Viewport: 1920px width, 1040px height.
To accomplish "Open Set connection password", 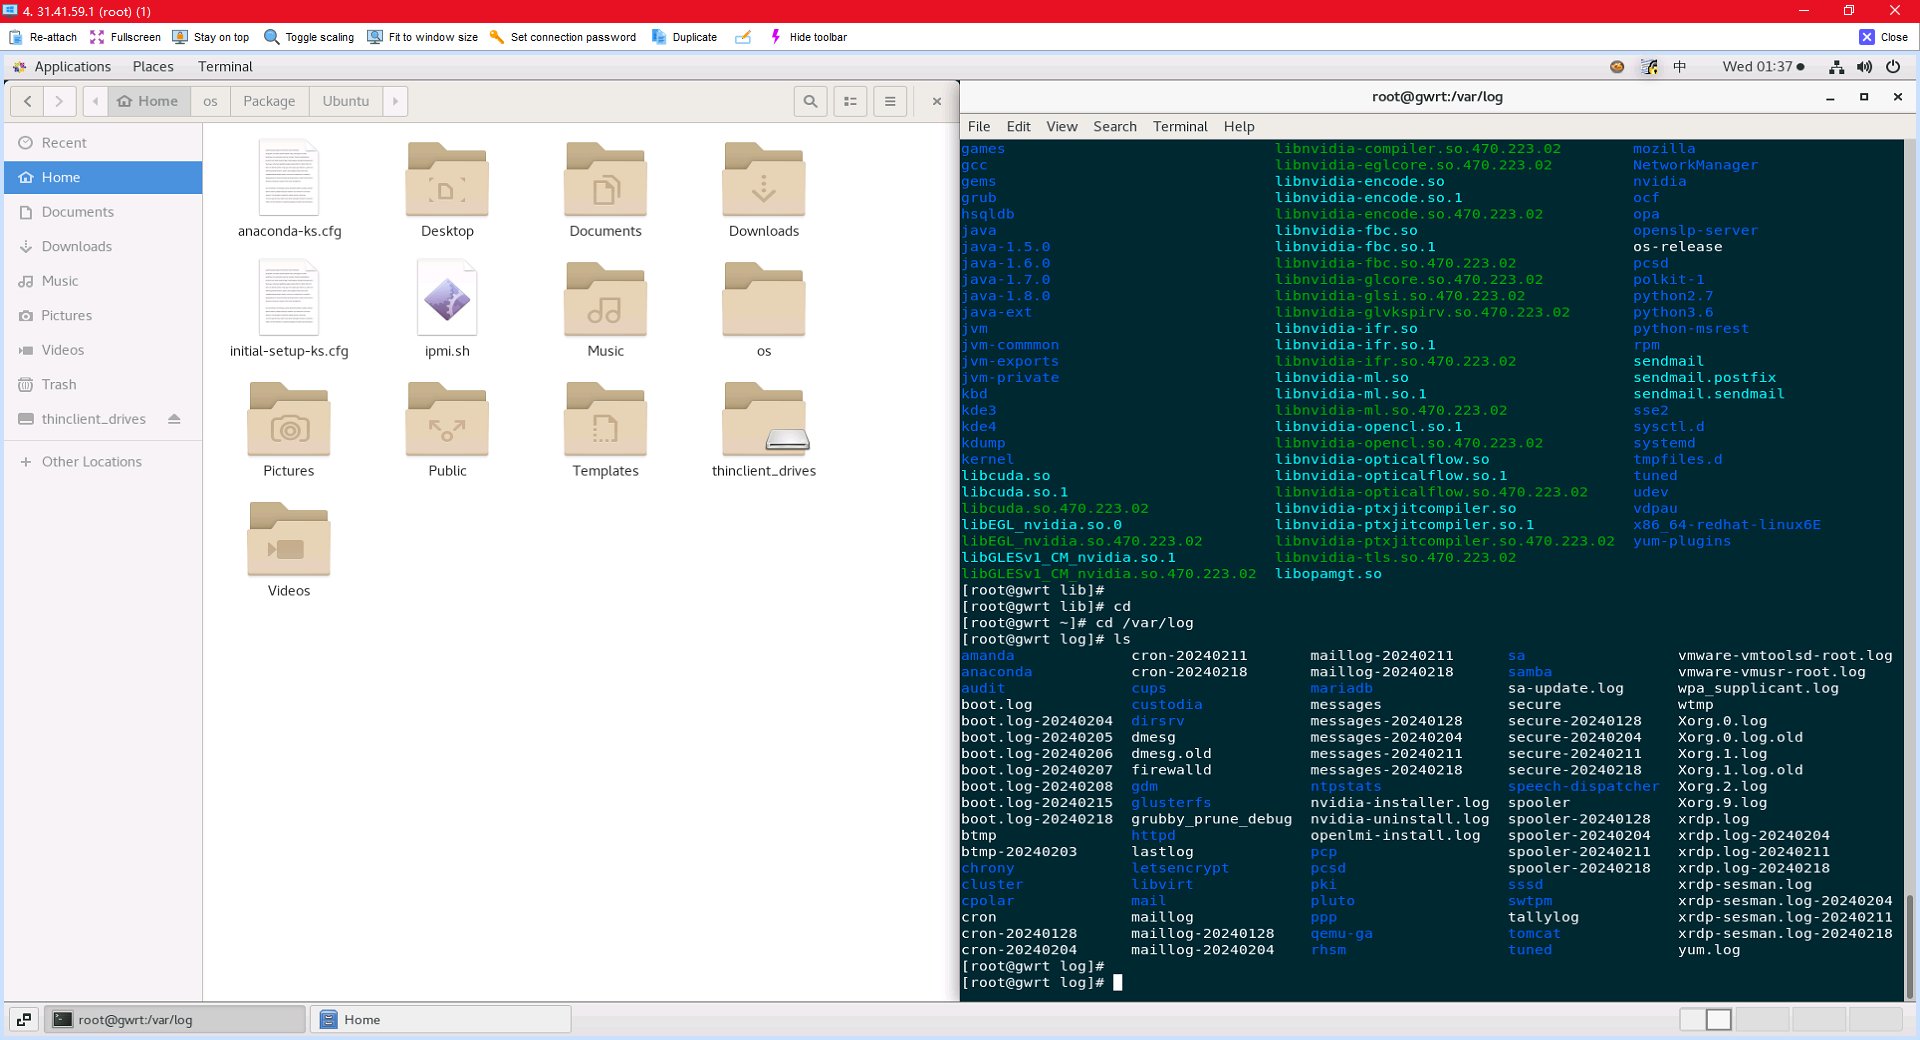I will tap(562, 37).
